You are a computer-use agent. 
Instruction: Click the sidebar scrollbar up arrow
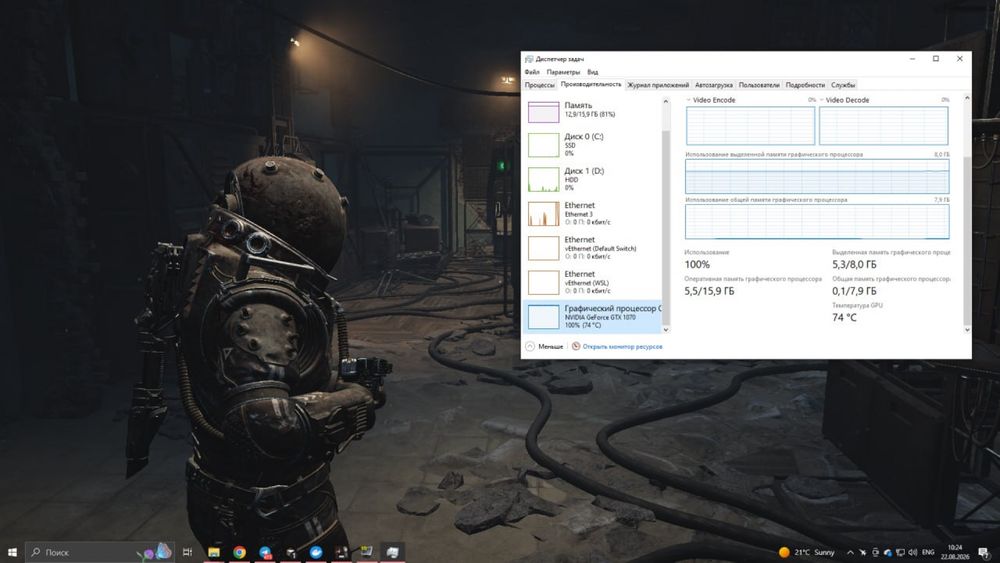666,101
